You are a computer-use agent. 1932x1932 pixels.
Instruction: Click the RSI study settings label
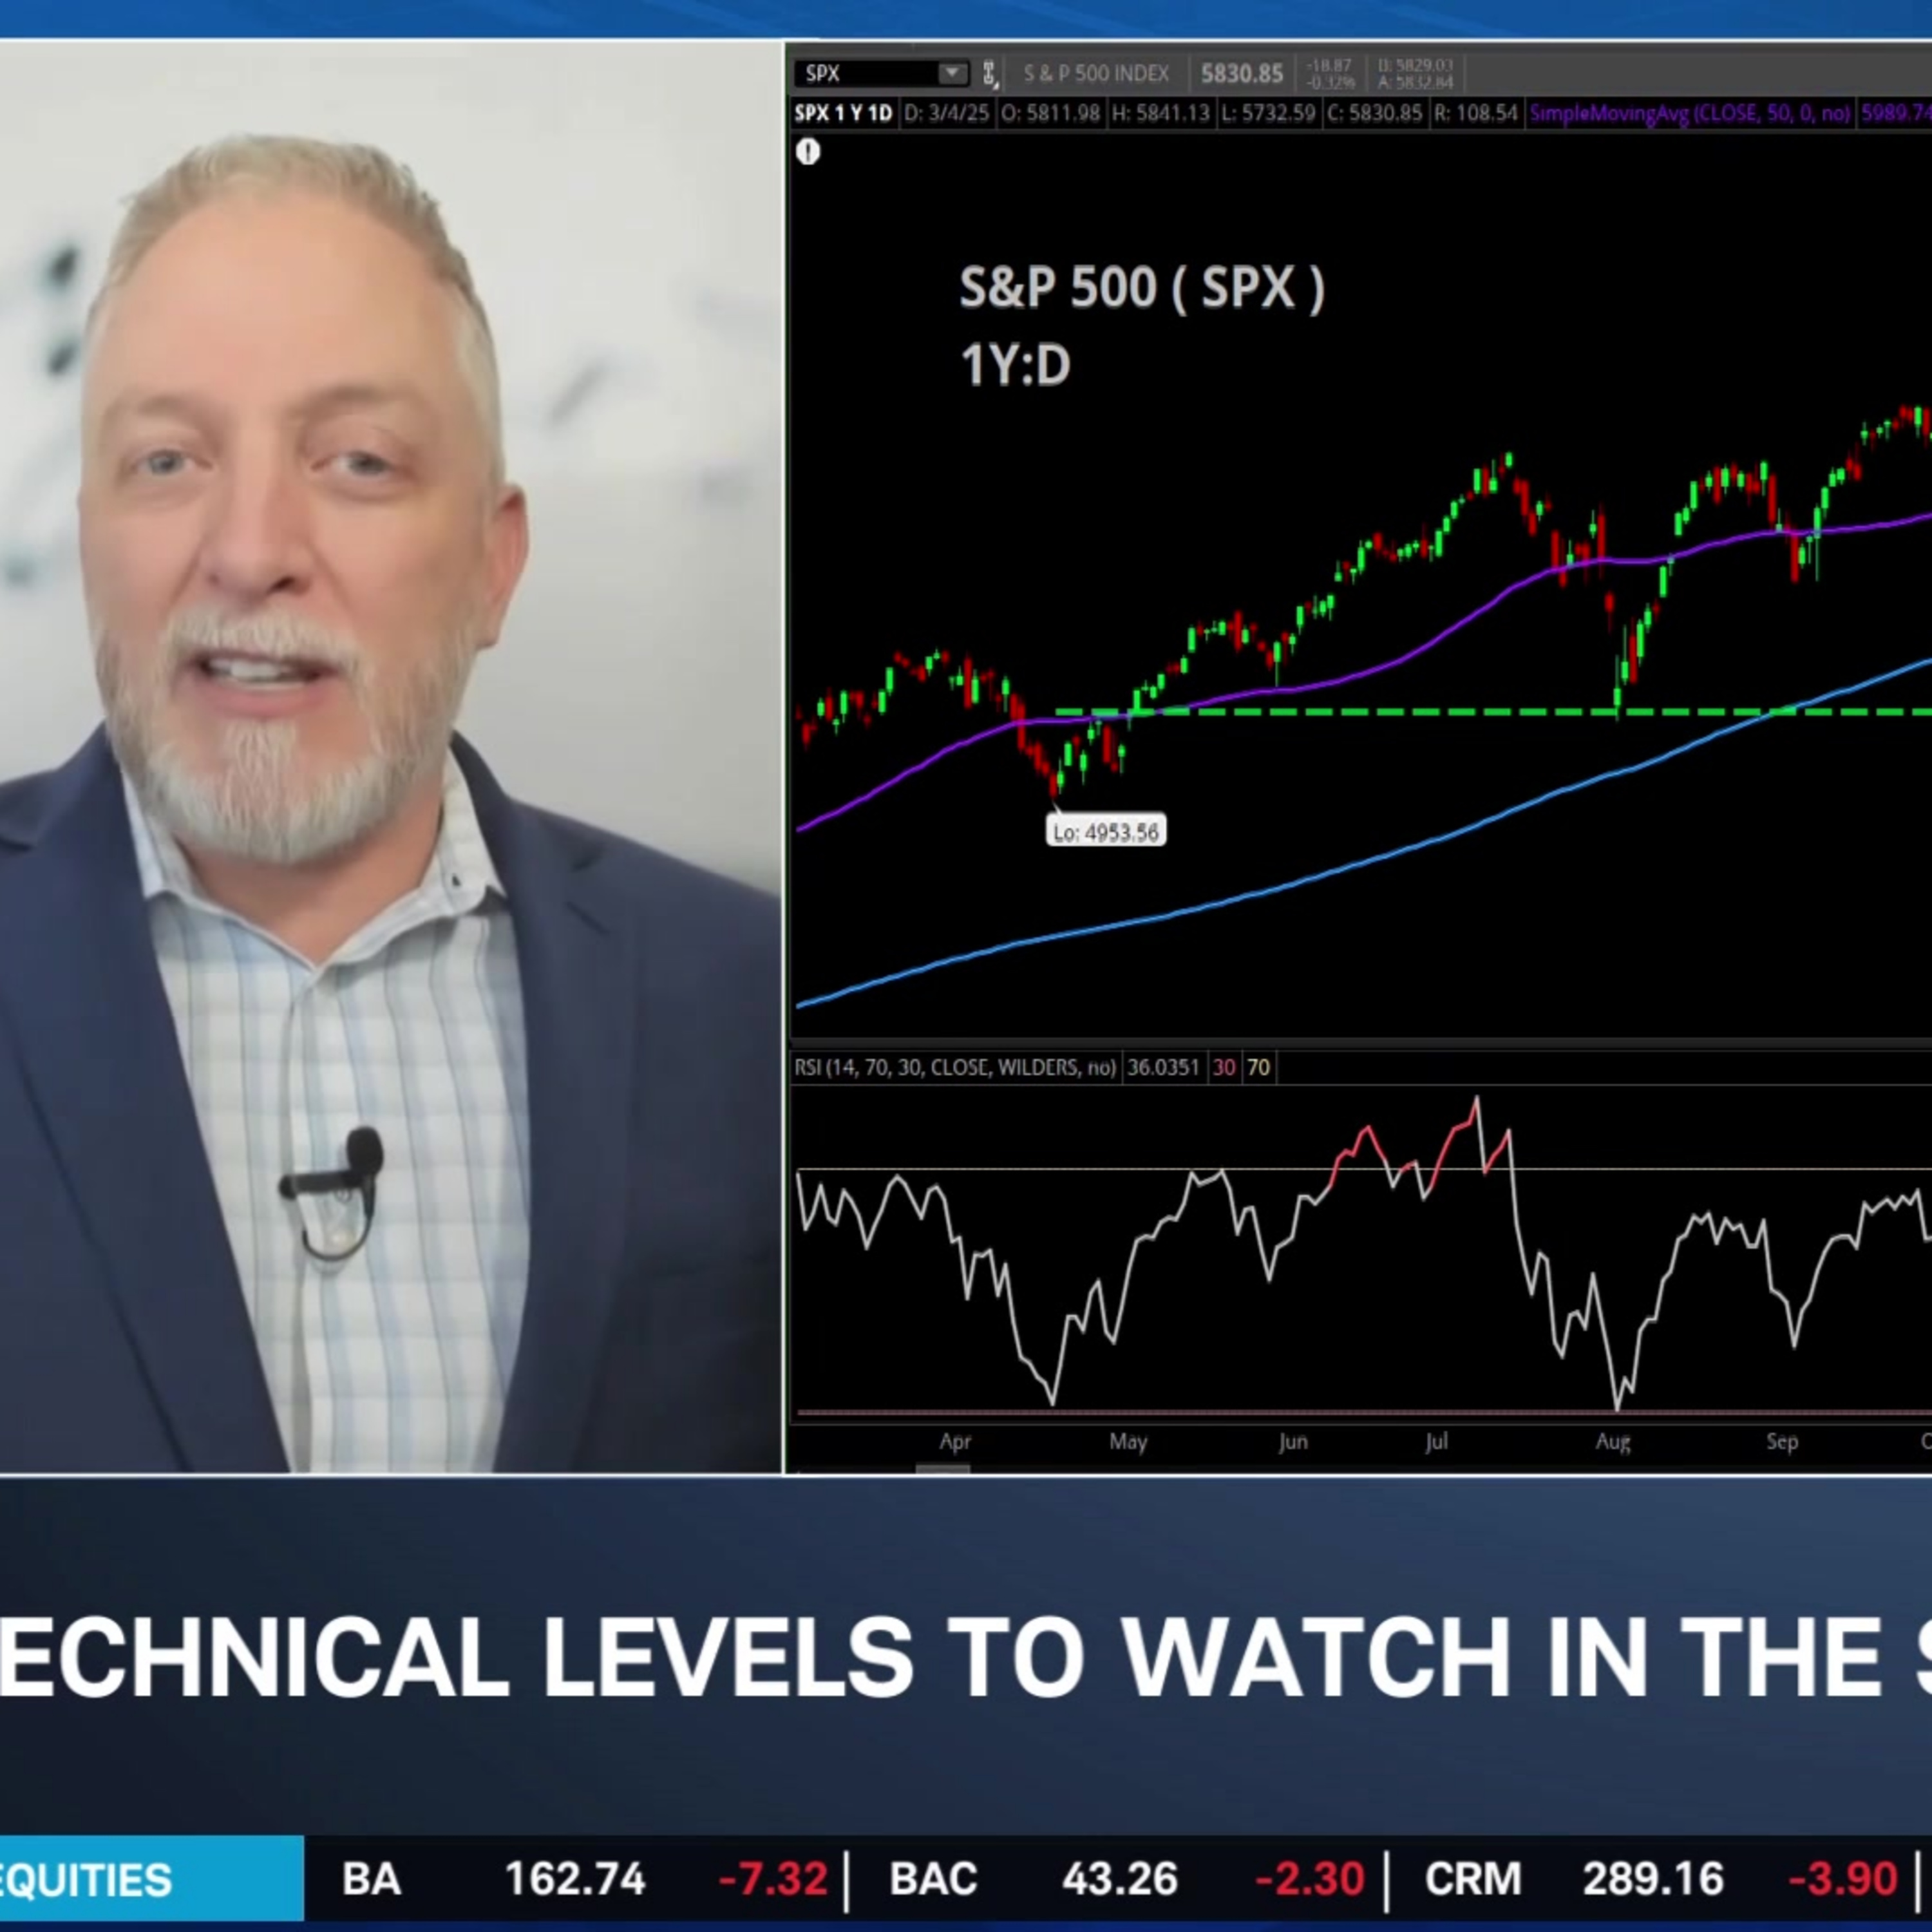[x=955, y=1067]
